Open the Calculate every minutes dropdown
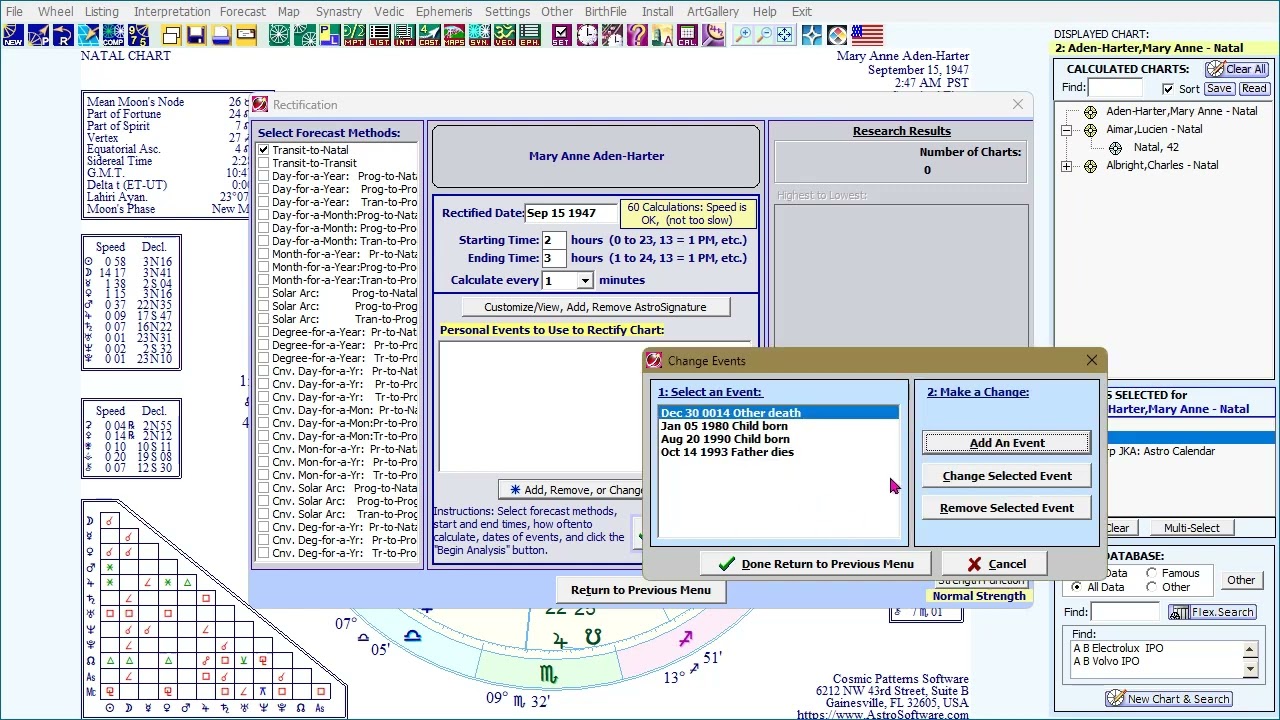The width and height of the screenshot is (1280, 720). 585,281
